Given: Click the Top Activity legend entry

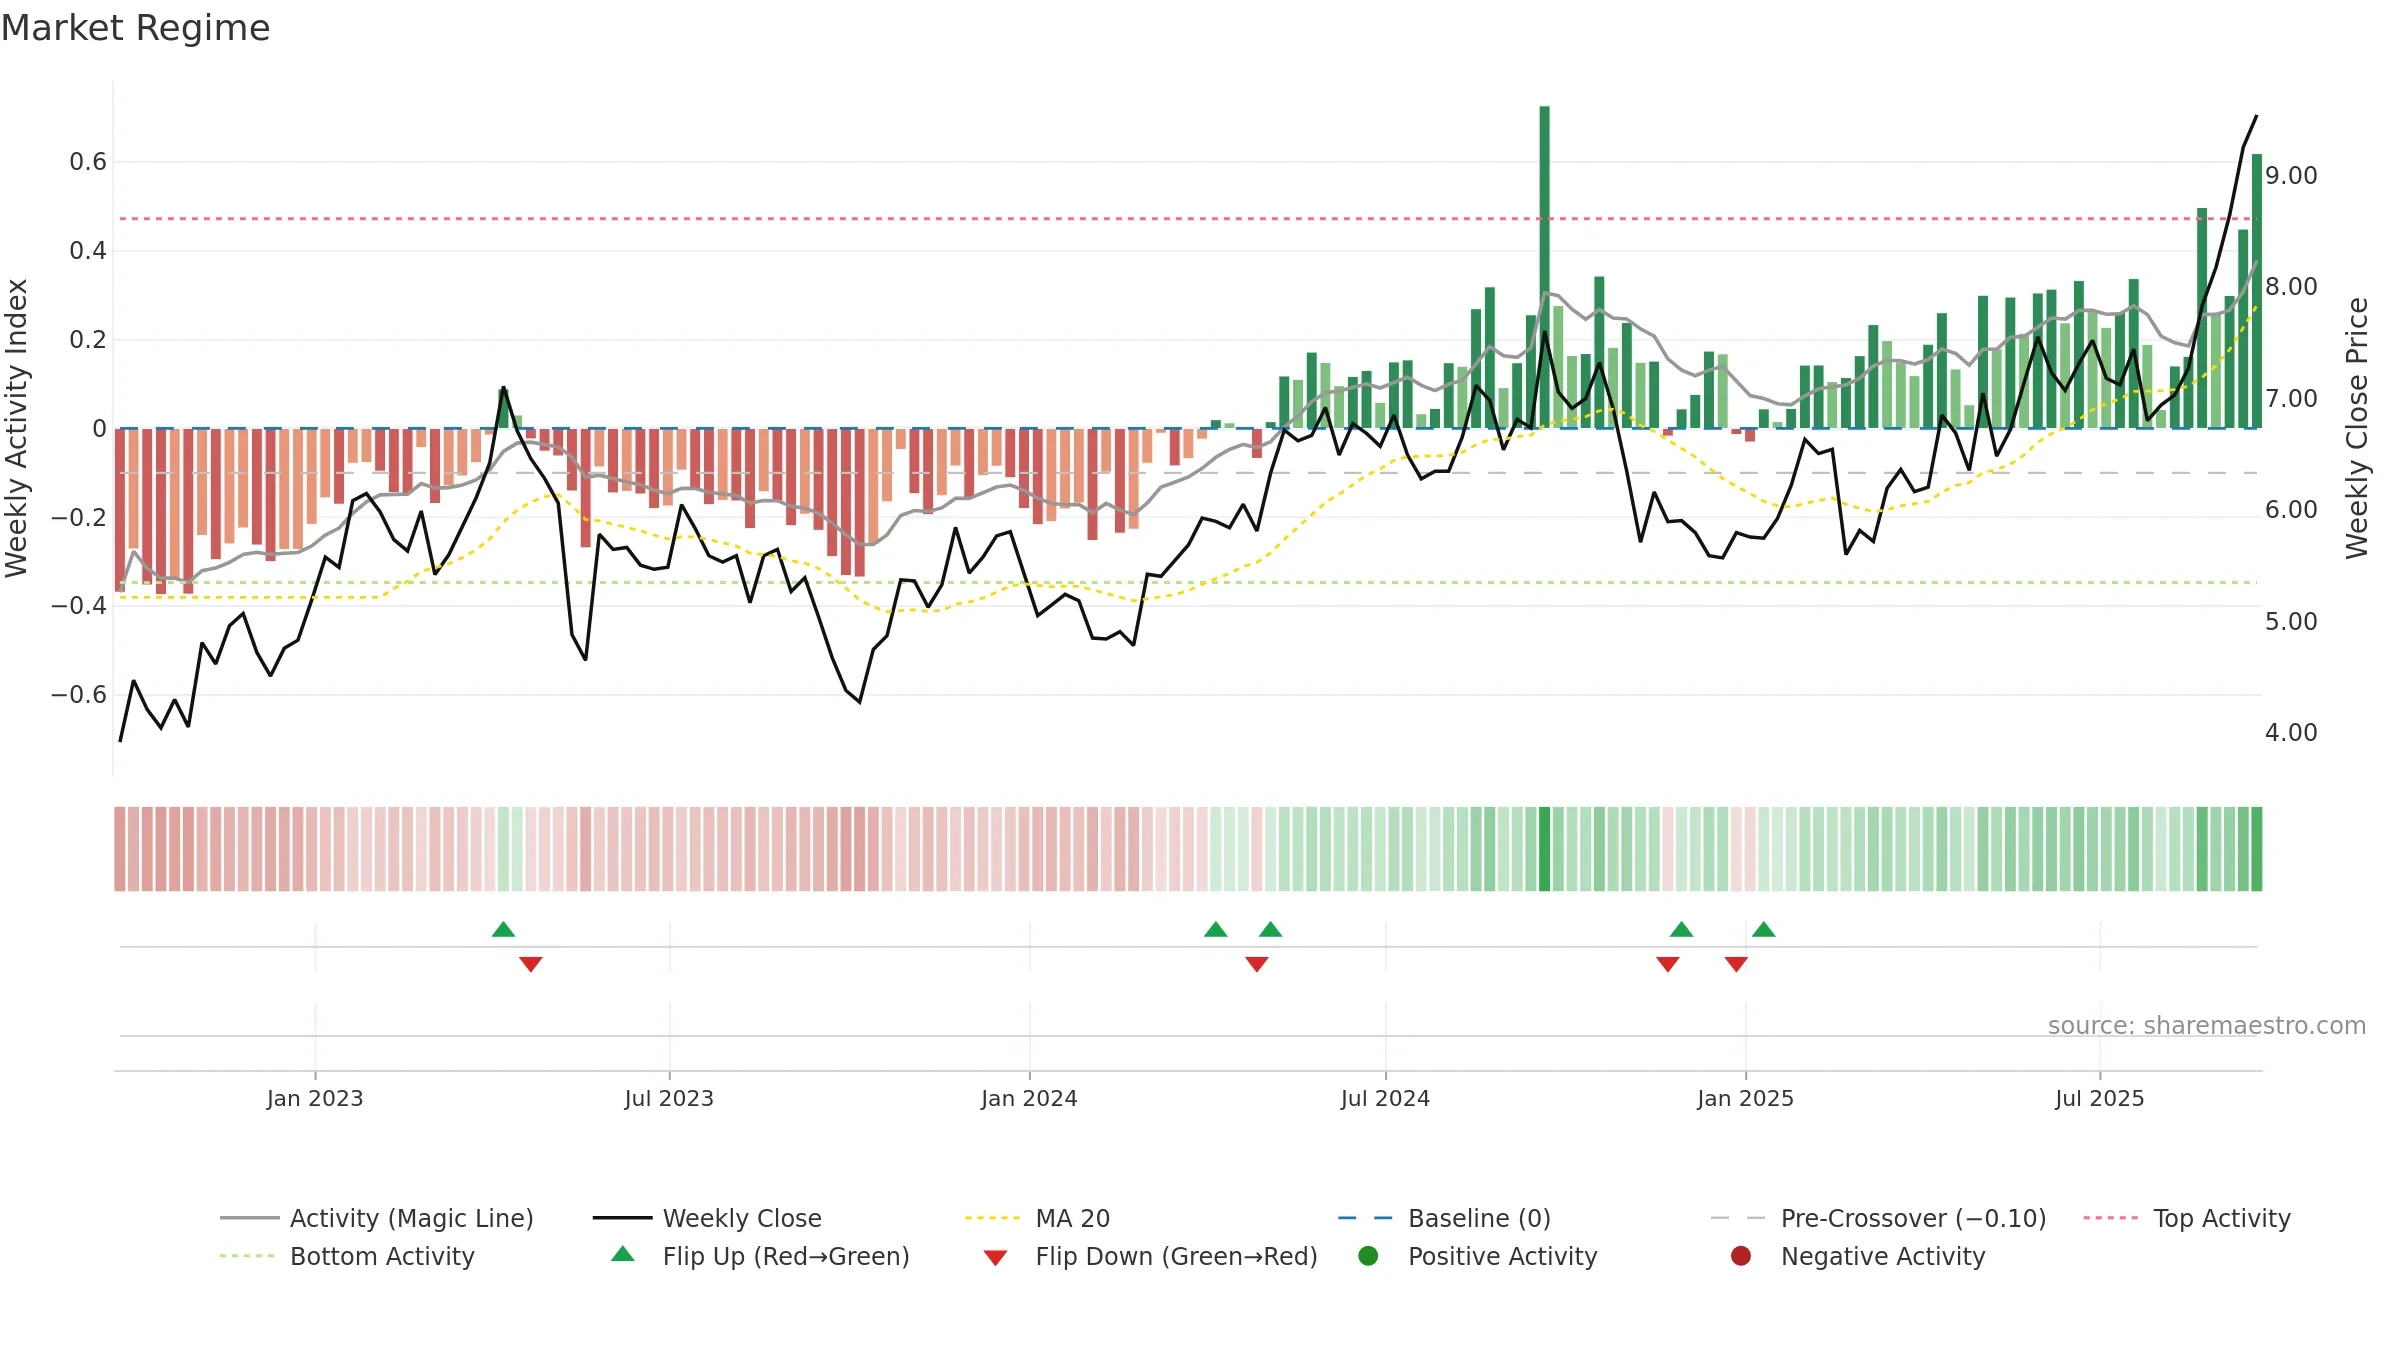Looking at the screenshot, I should coord(2187,1218).
